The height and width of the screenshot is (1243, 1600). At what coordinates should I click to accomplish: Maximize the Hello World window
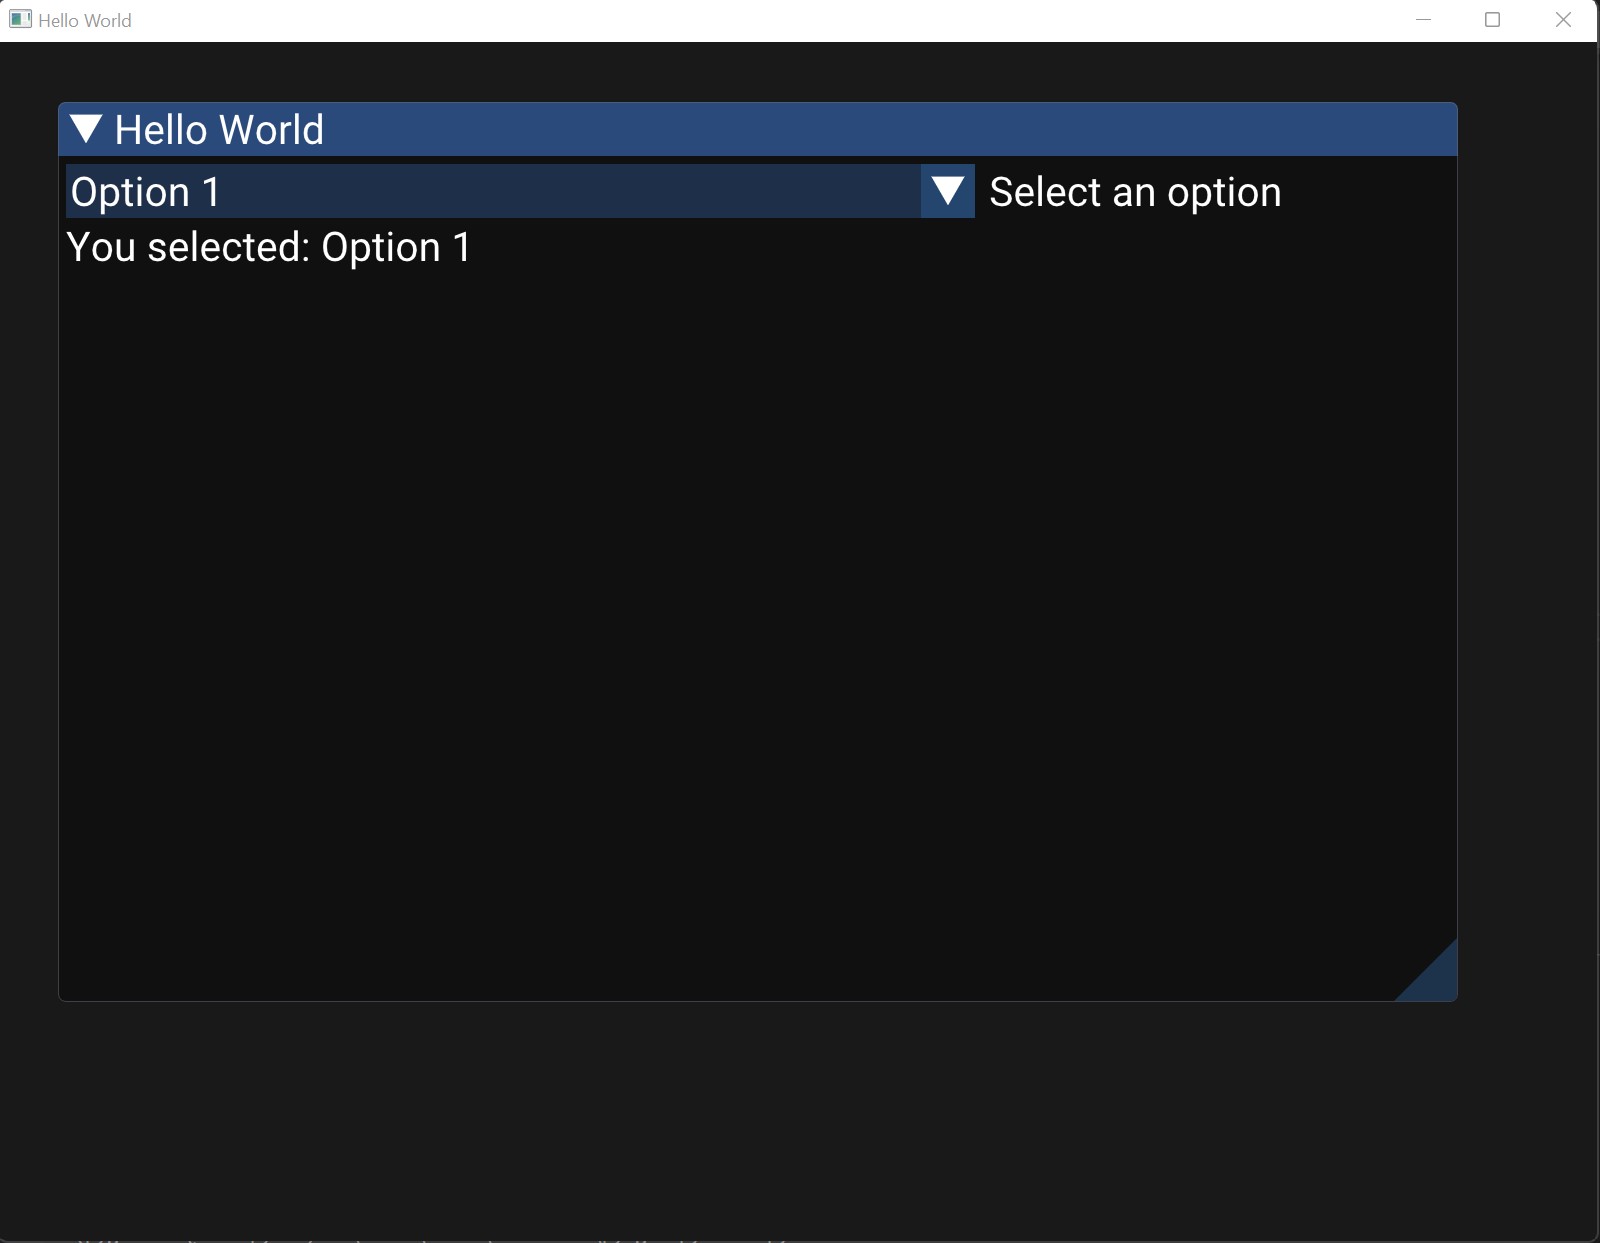click(1493, 20)
